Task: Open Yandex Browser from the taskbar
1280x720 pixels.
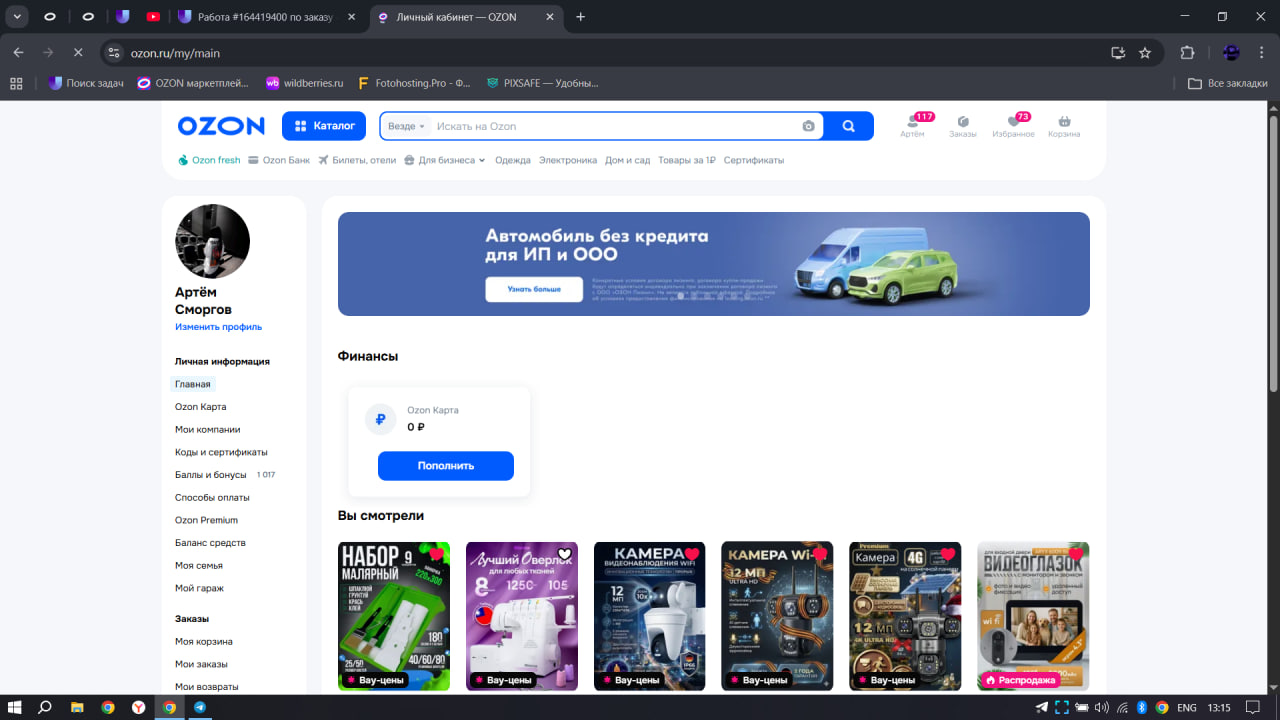Action: tap(138, 708)
